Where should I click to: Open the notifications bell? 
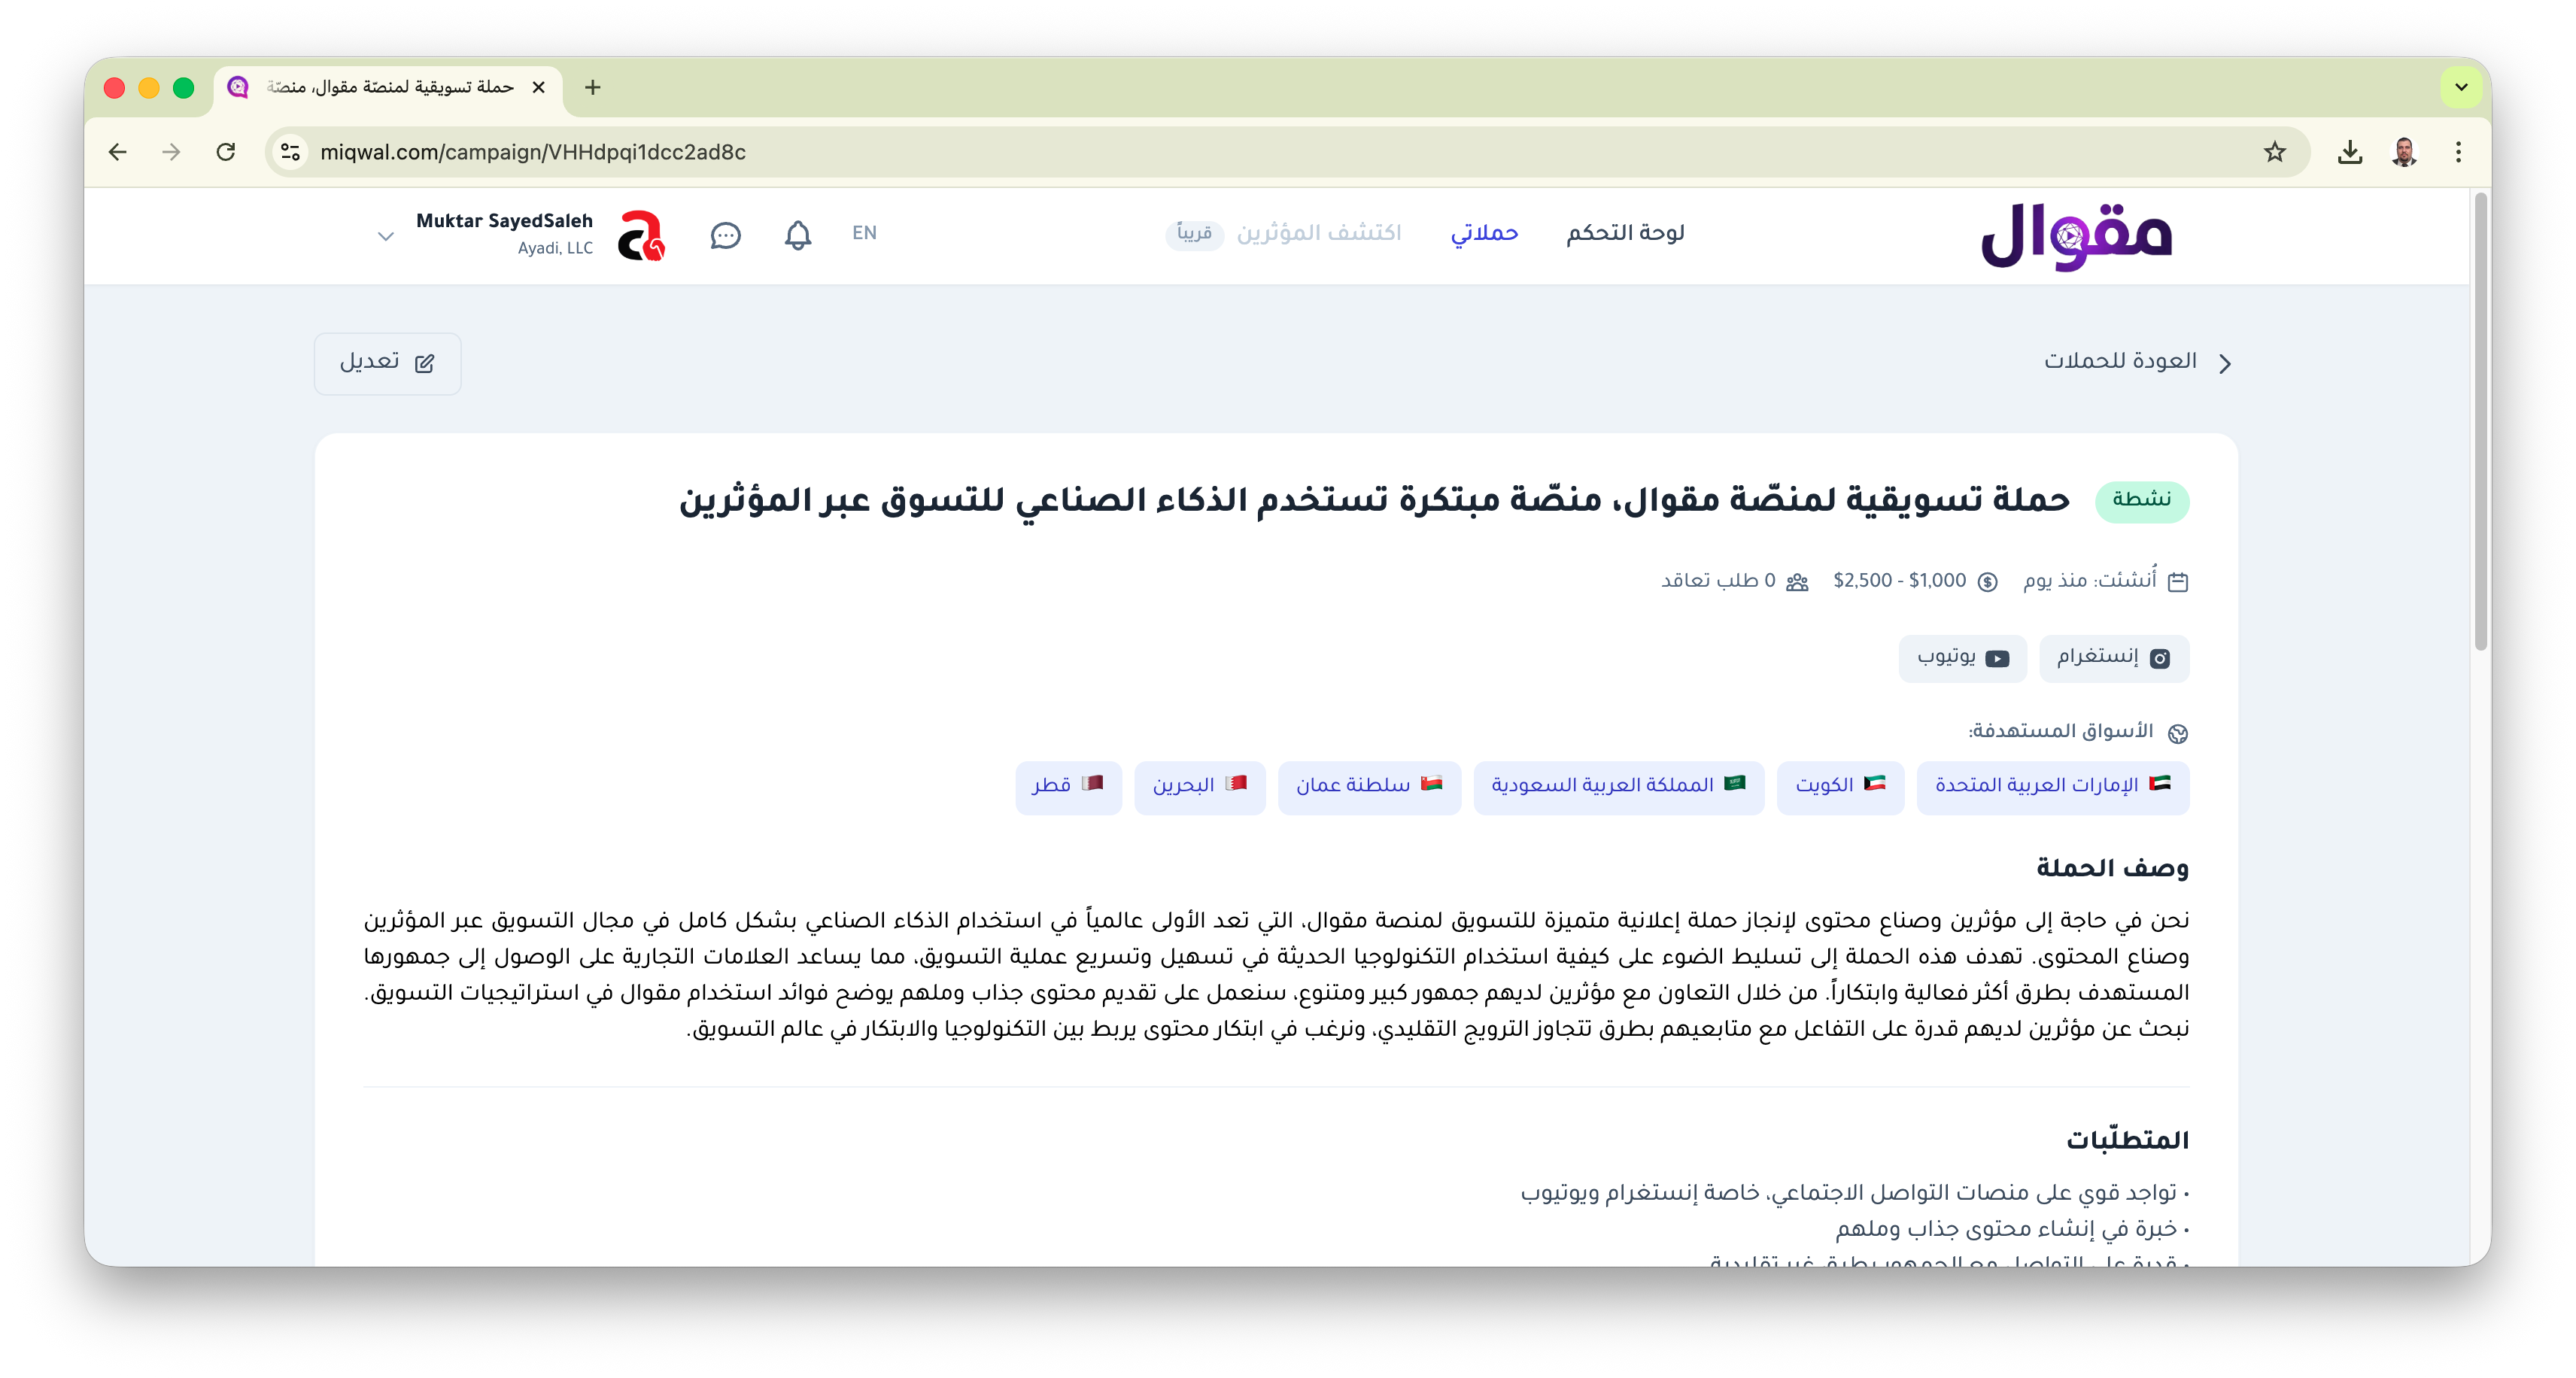[797, 235]
